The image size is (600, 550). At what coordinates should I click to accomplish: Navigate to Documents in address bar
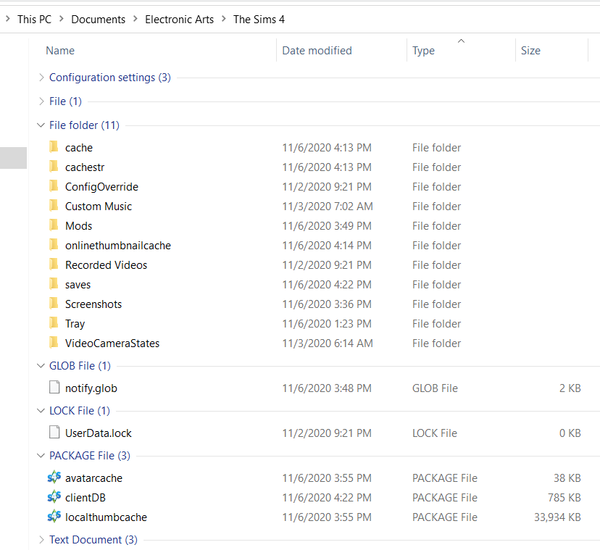[98, 19]
